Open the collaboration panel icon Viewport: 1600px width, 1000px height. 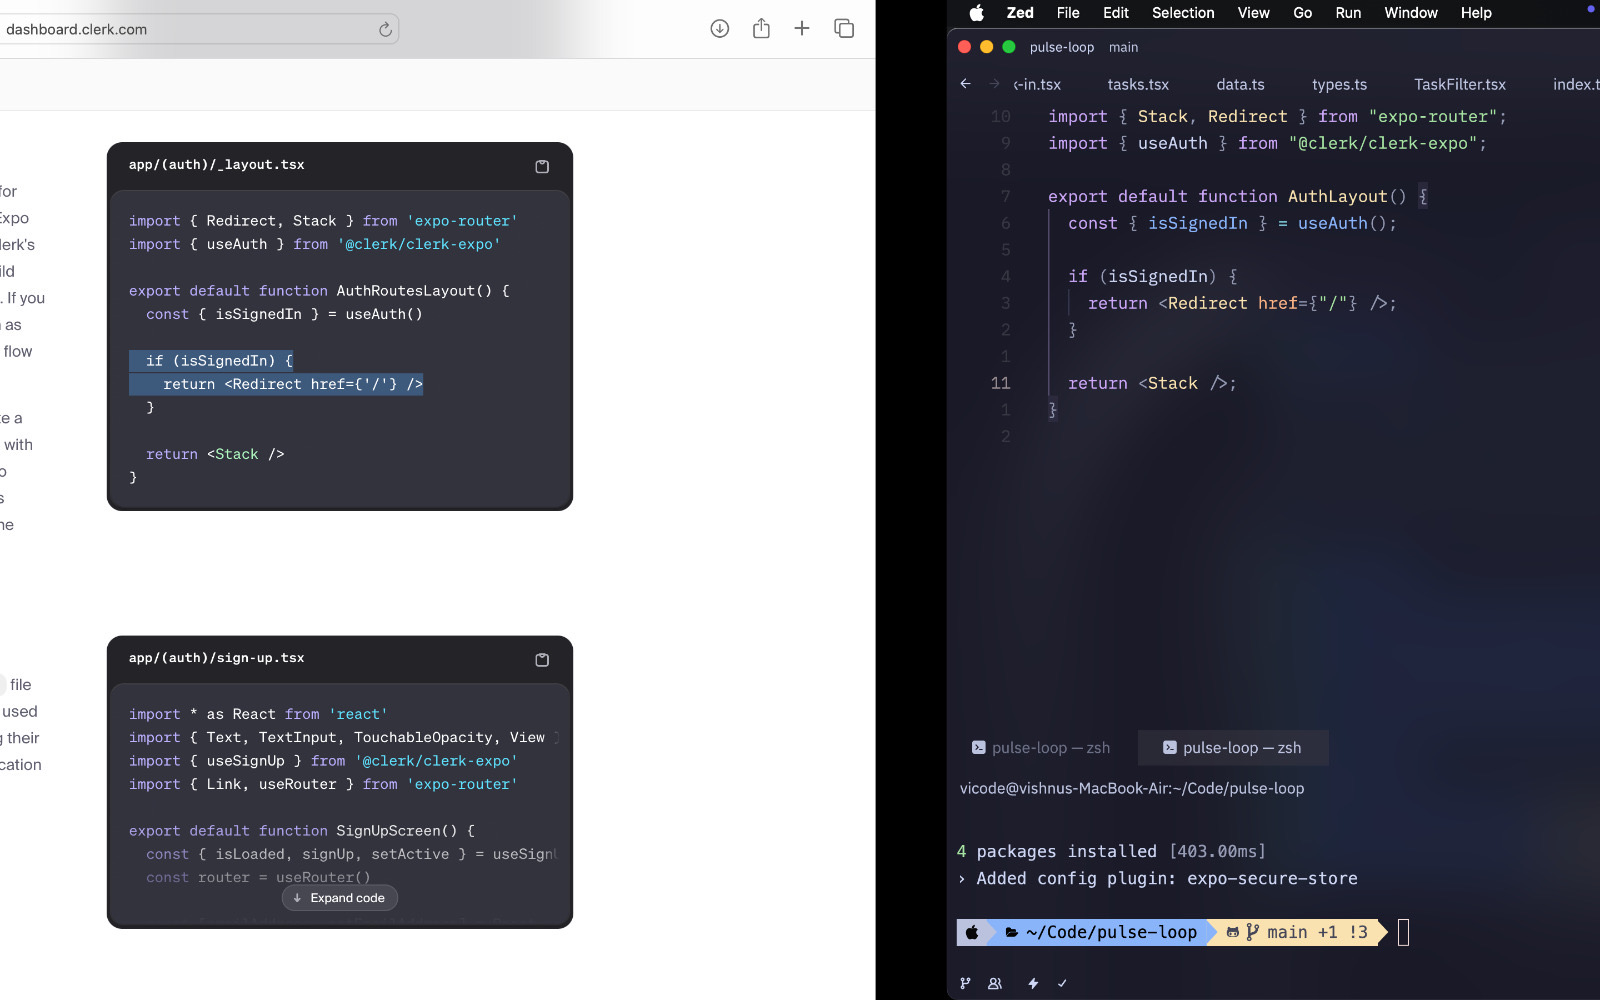coord(995,983)
